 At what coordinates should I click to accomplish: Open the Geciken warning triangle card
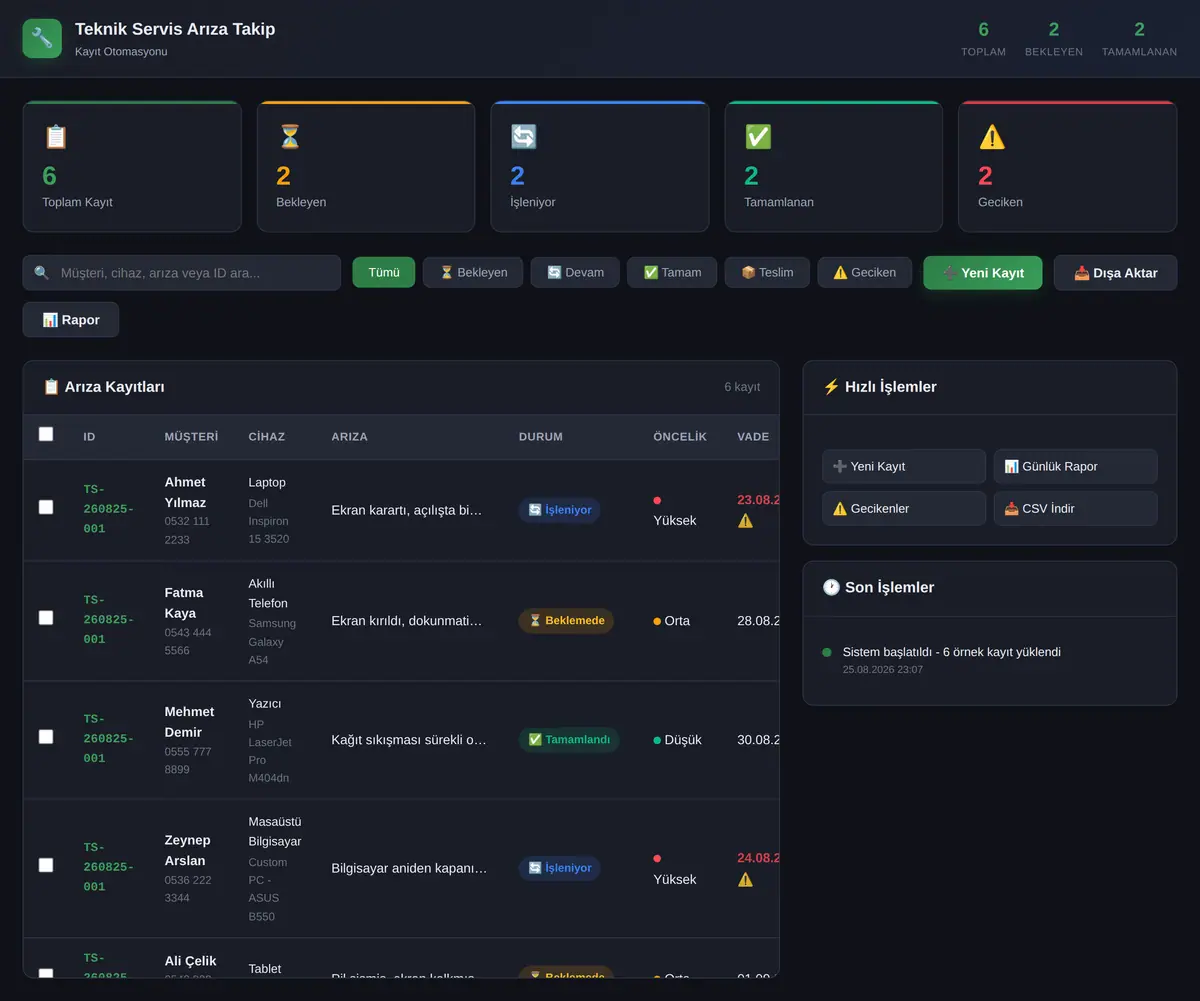coord(1068,166)
